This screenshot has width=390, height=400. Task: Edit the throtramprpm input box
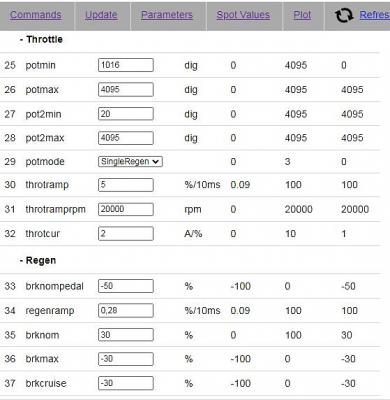click(x=126, y=209)
